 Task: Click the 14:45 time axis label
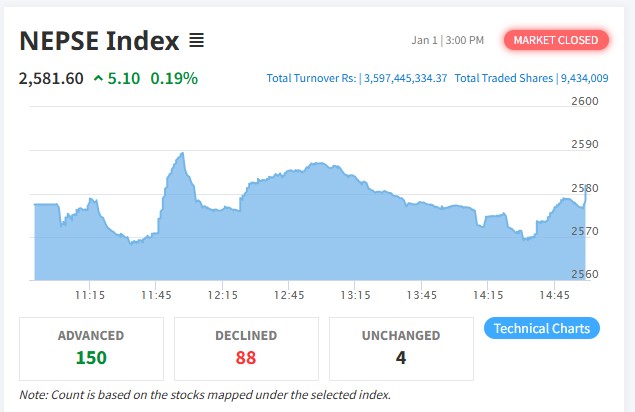click(554, 295)
